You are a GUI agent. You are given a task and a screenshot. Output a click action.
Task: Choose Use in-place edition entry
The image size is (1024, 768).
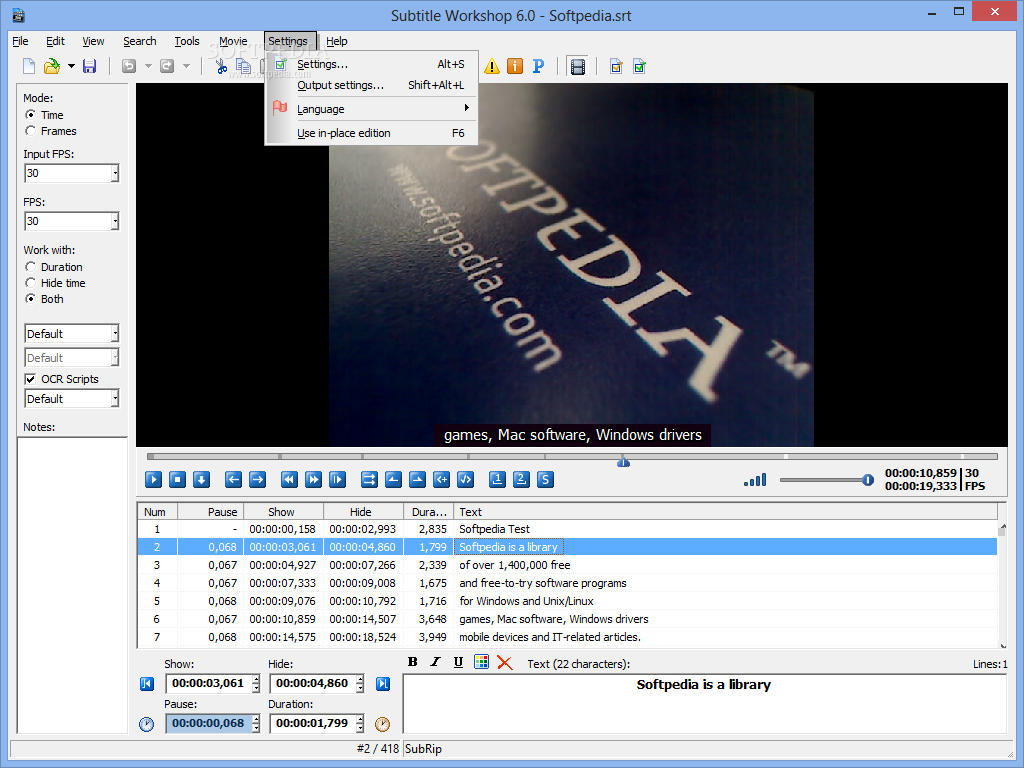point(371,133)
